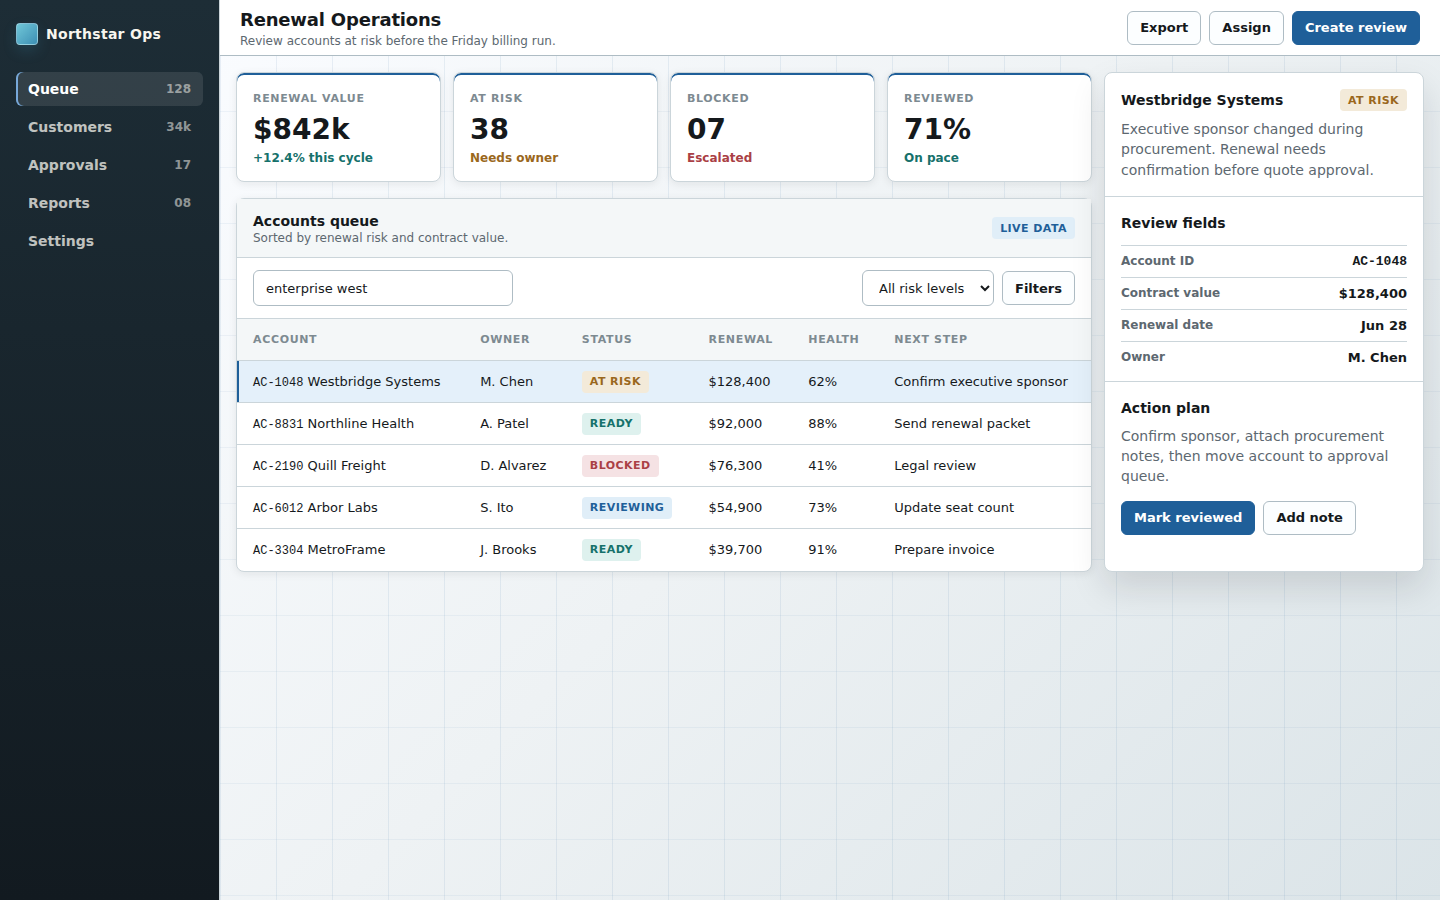Click the Create review button

tap(1355, 28)
